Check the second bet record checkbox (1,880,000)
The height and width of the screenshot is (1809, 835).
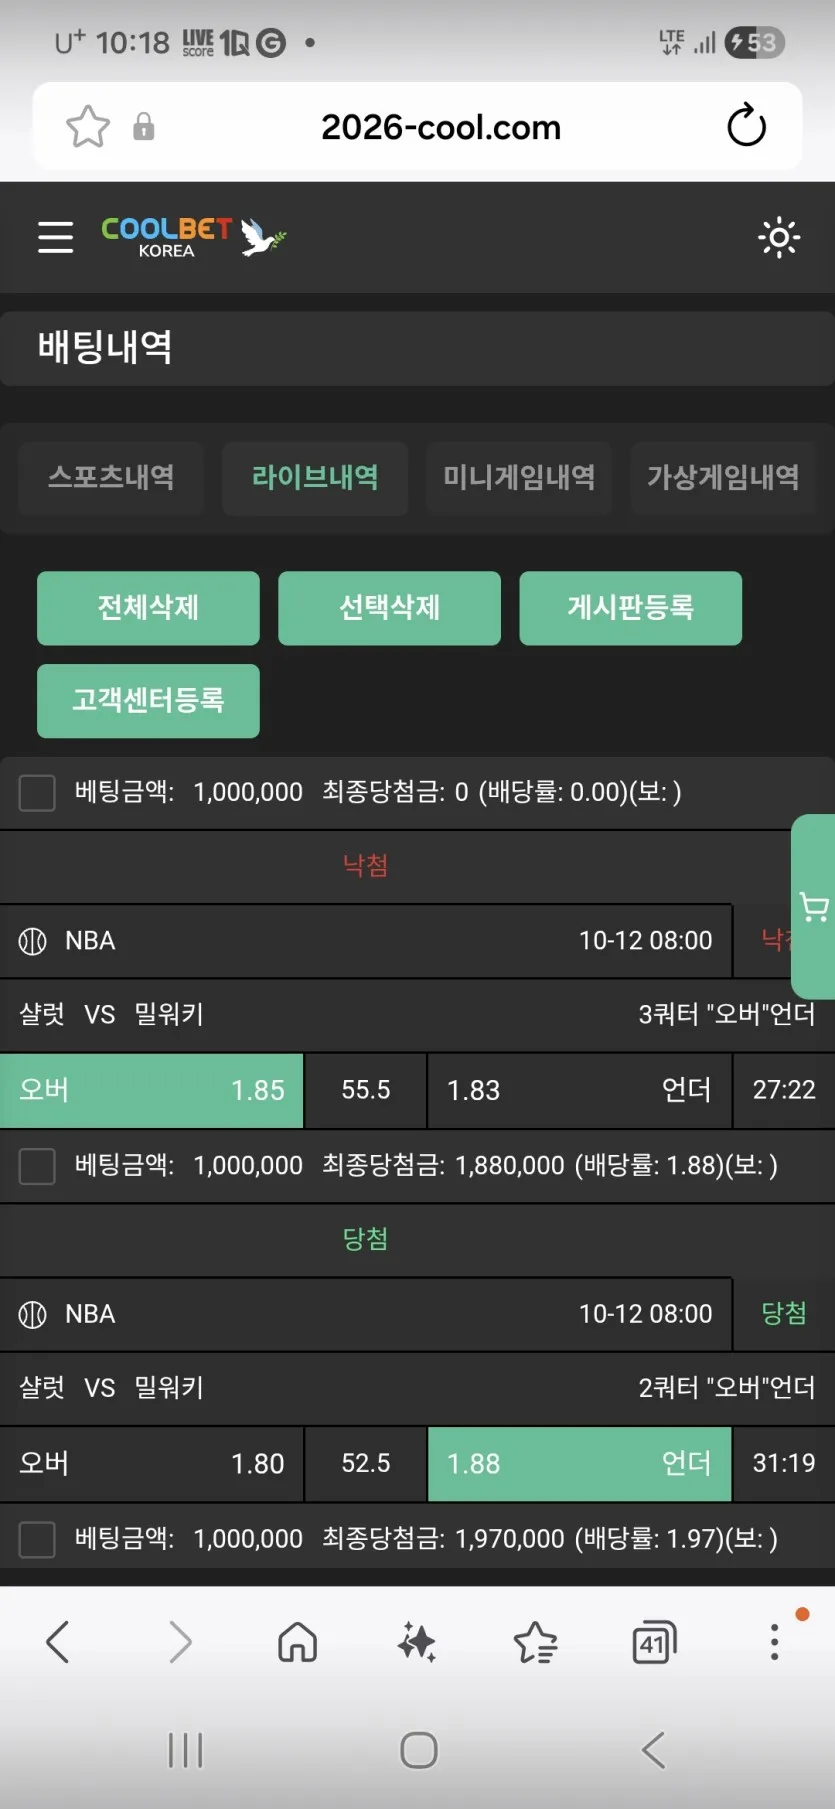(x=37, y=1166)
